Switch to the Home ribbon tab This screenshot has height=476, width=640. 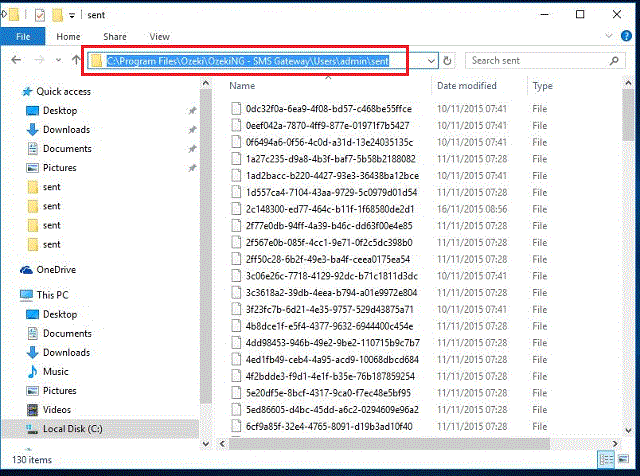click(x=68, y=37)
